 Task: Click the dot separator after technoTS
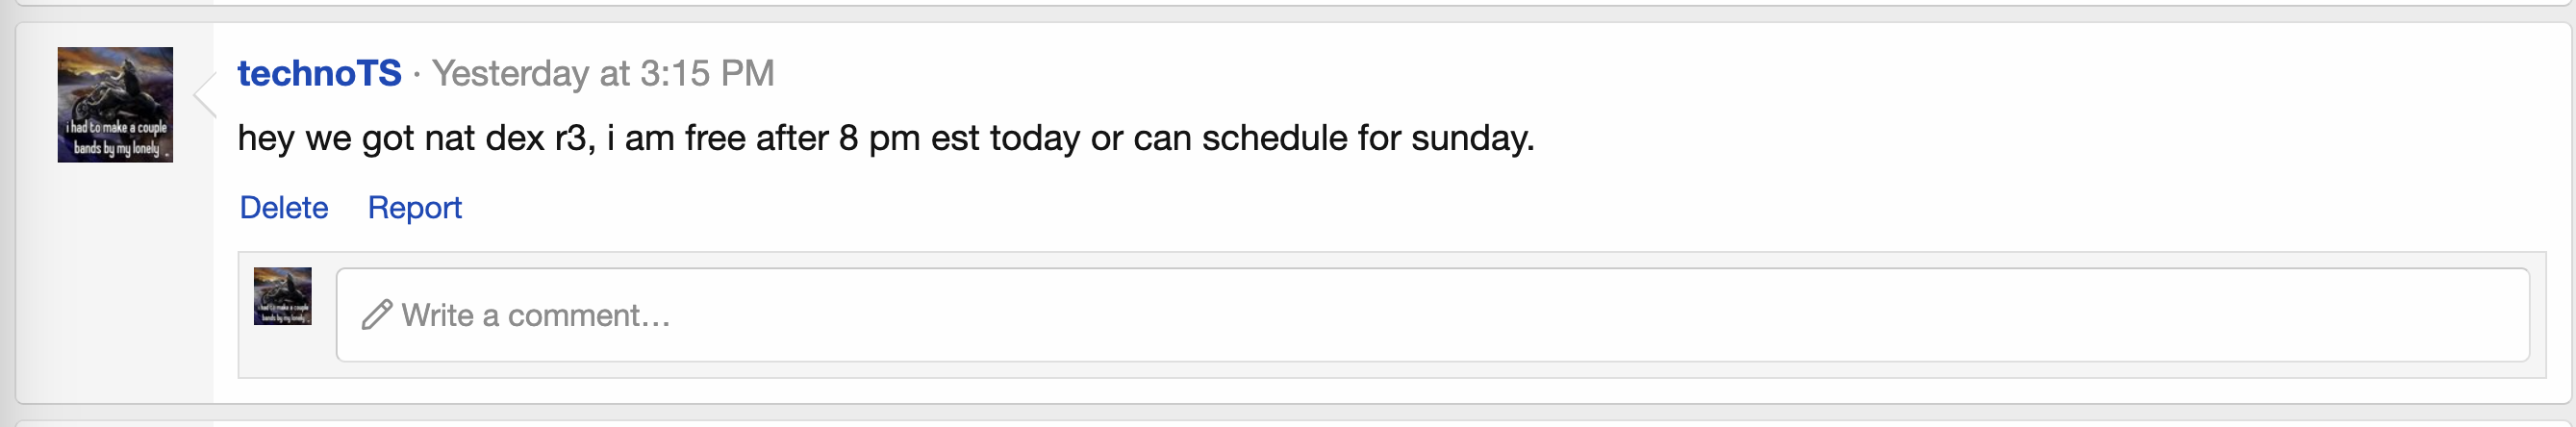417,74
